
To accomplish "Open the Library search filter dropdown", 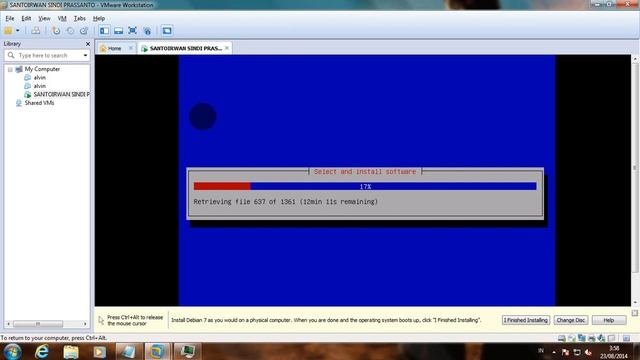I will click(85, 55).
